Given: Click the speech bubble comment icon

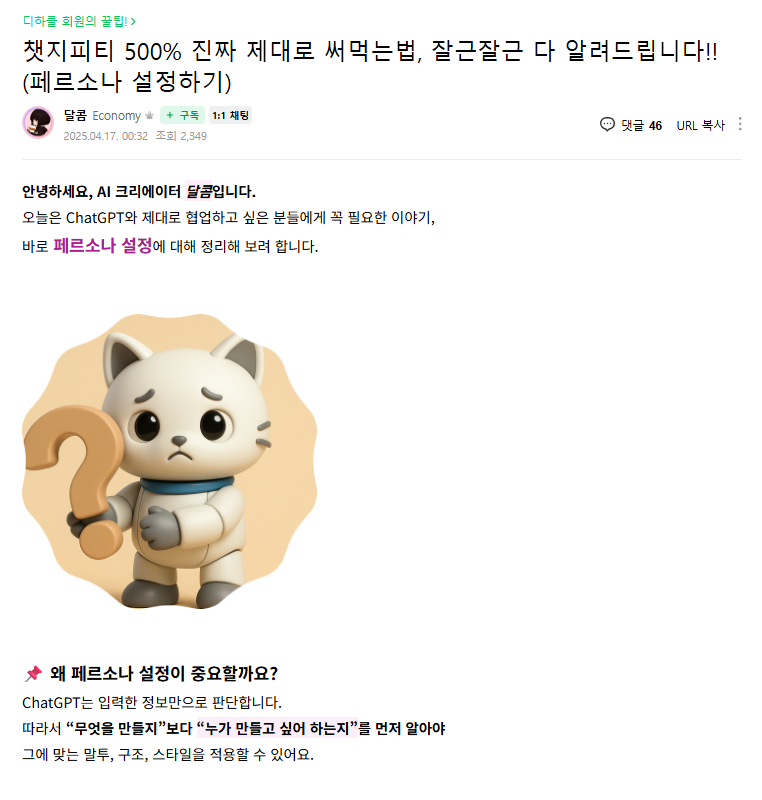Looking at the screenshot, I should (607, 124).
